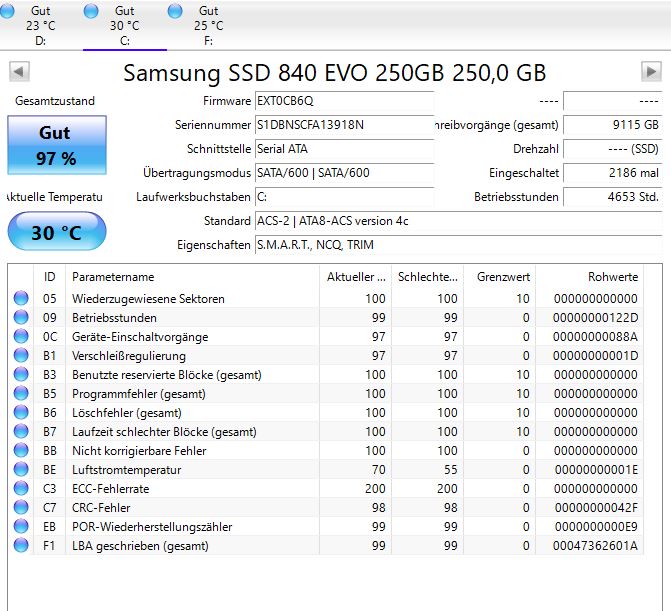Viewport: 671px width, 611px height.
Task: Select the Wiederzugewiesene Sektoren parameter name
Action: pyautogui.click(x=148, y=299)
